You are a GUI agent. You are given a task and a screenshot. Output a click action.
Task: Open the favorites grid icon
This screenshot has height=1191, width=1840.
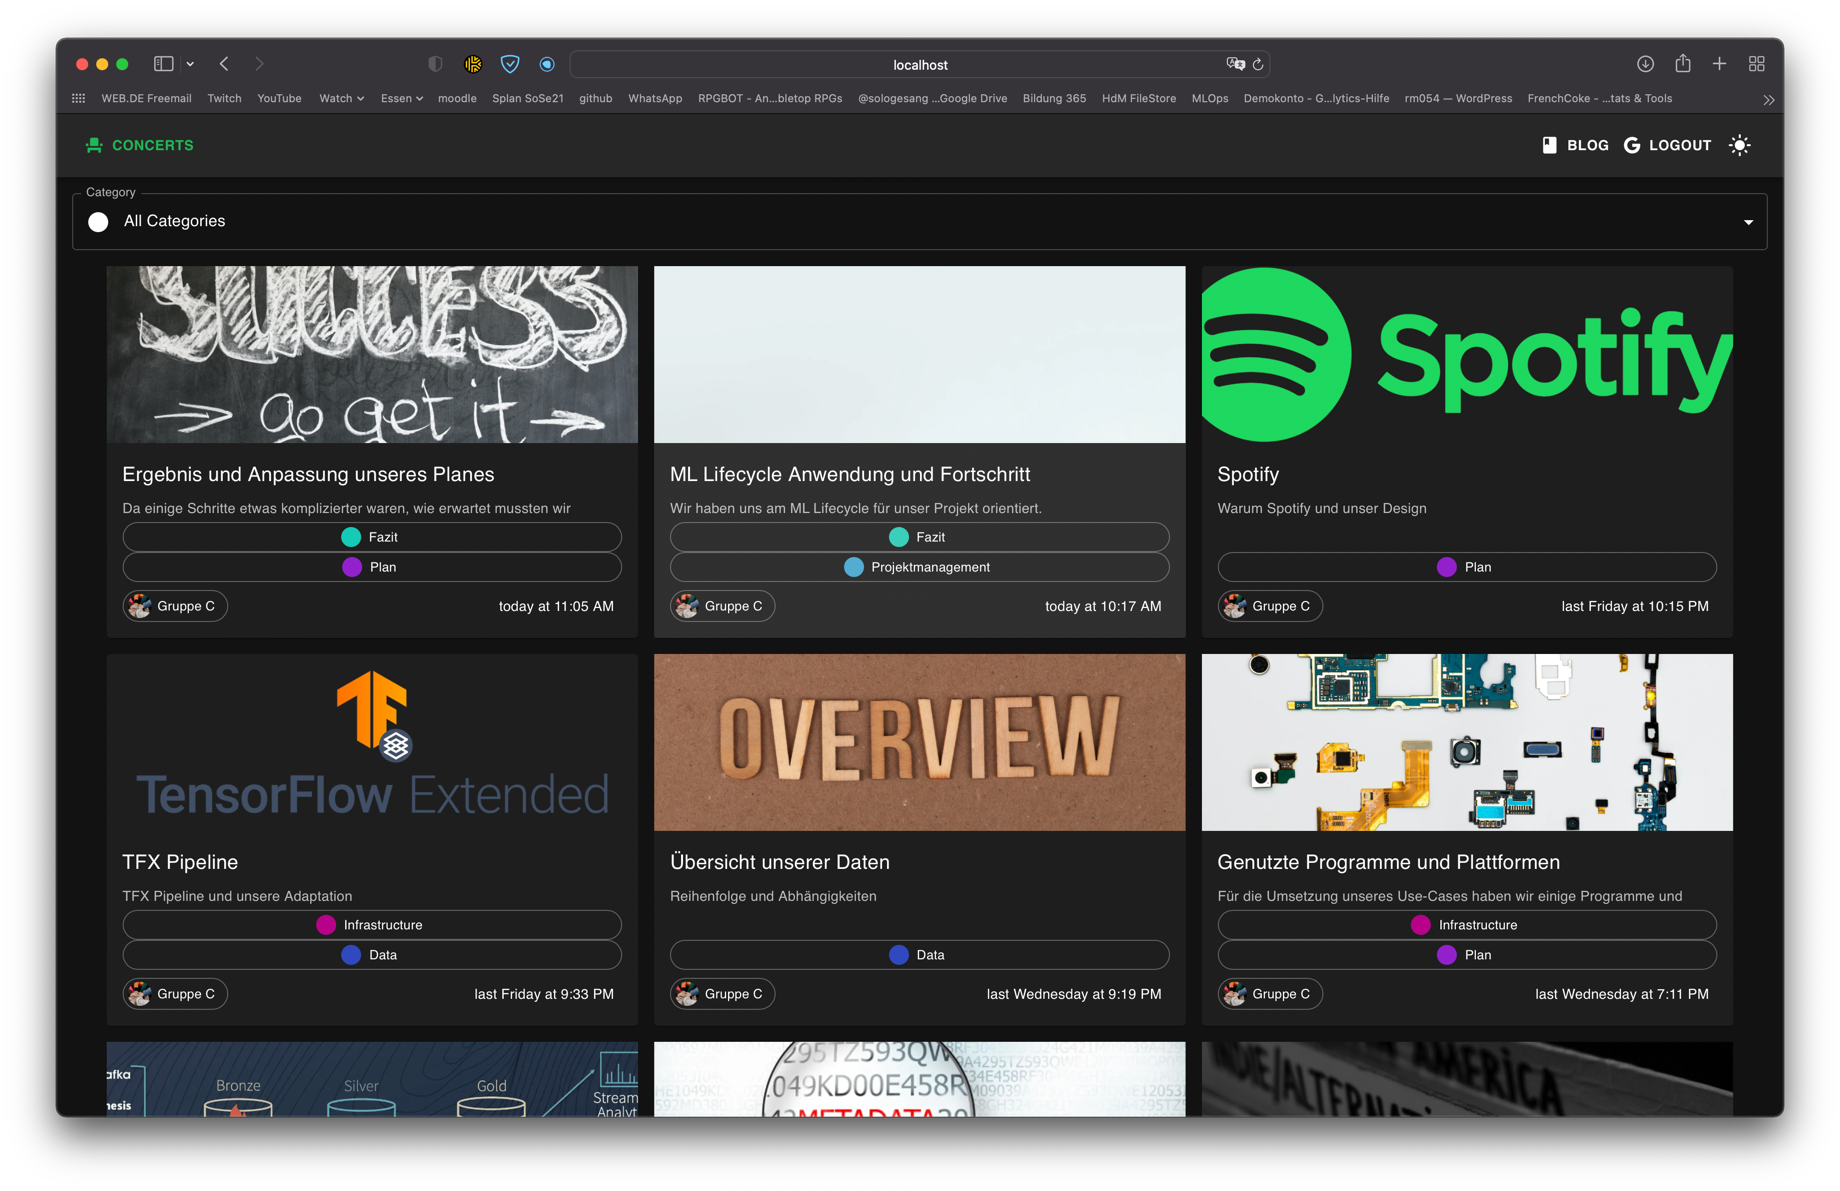79,98
